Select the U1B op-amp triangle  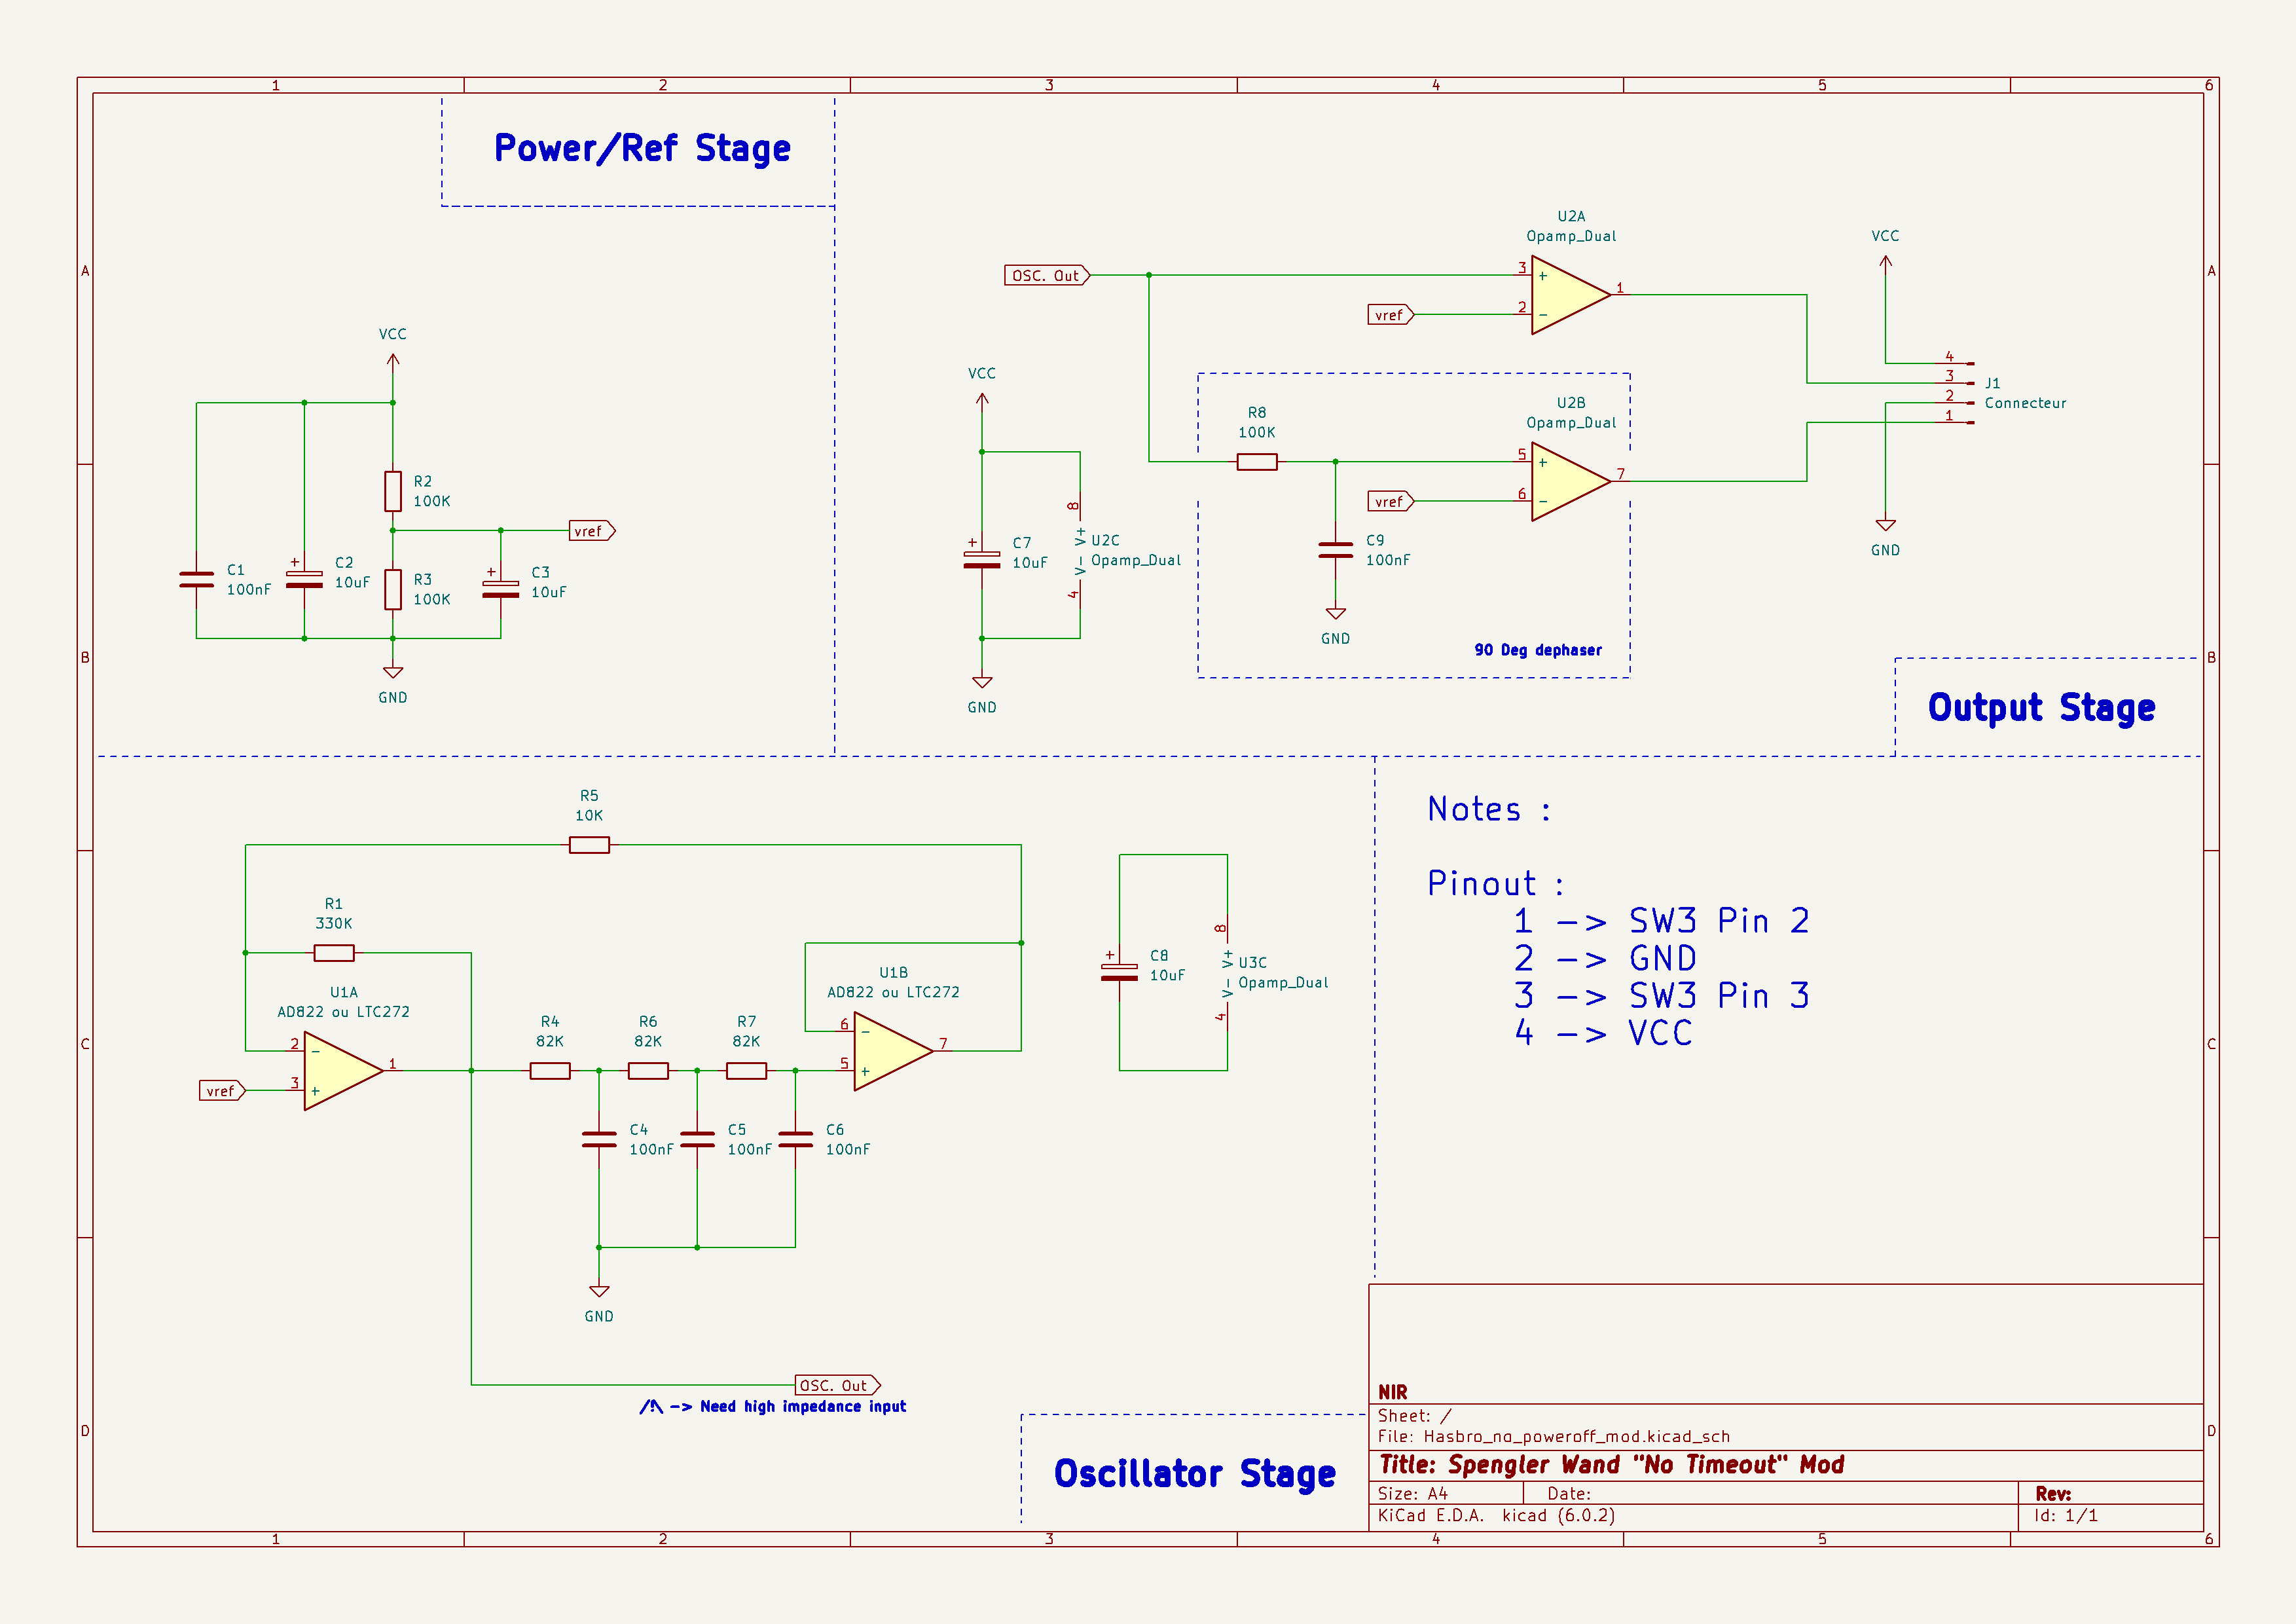(889, 1051)
